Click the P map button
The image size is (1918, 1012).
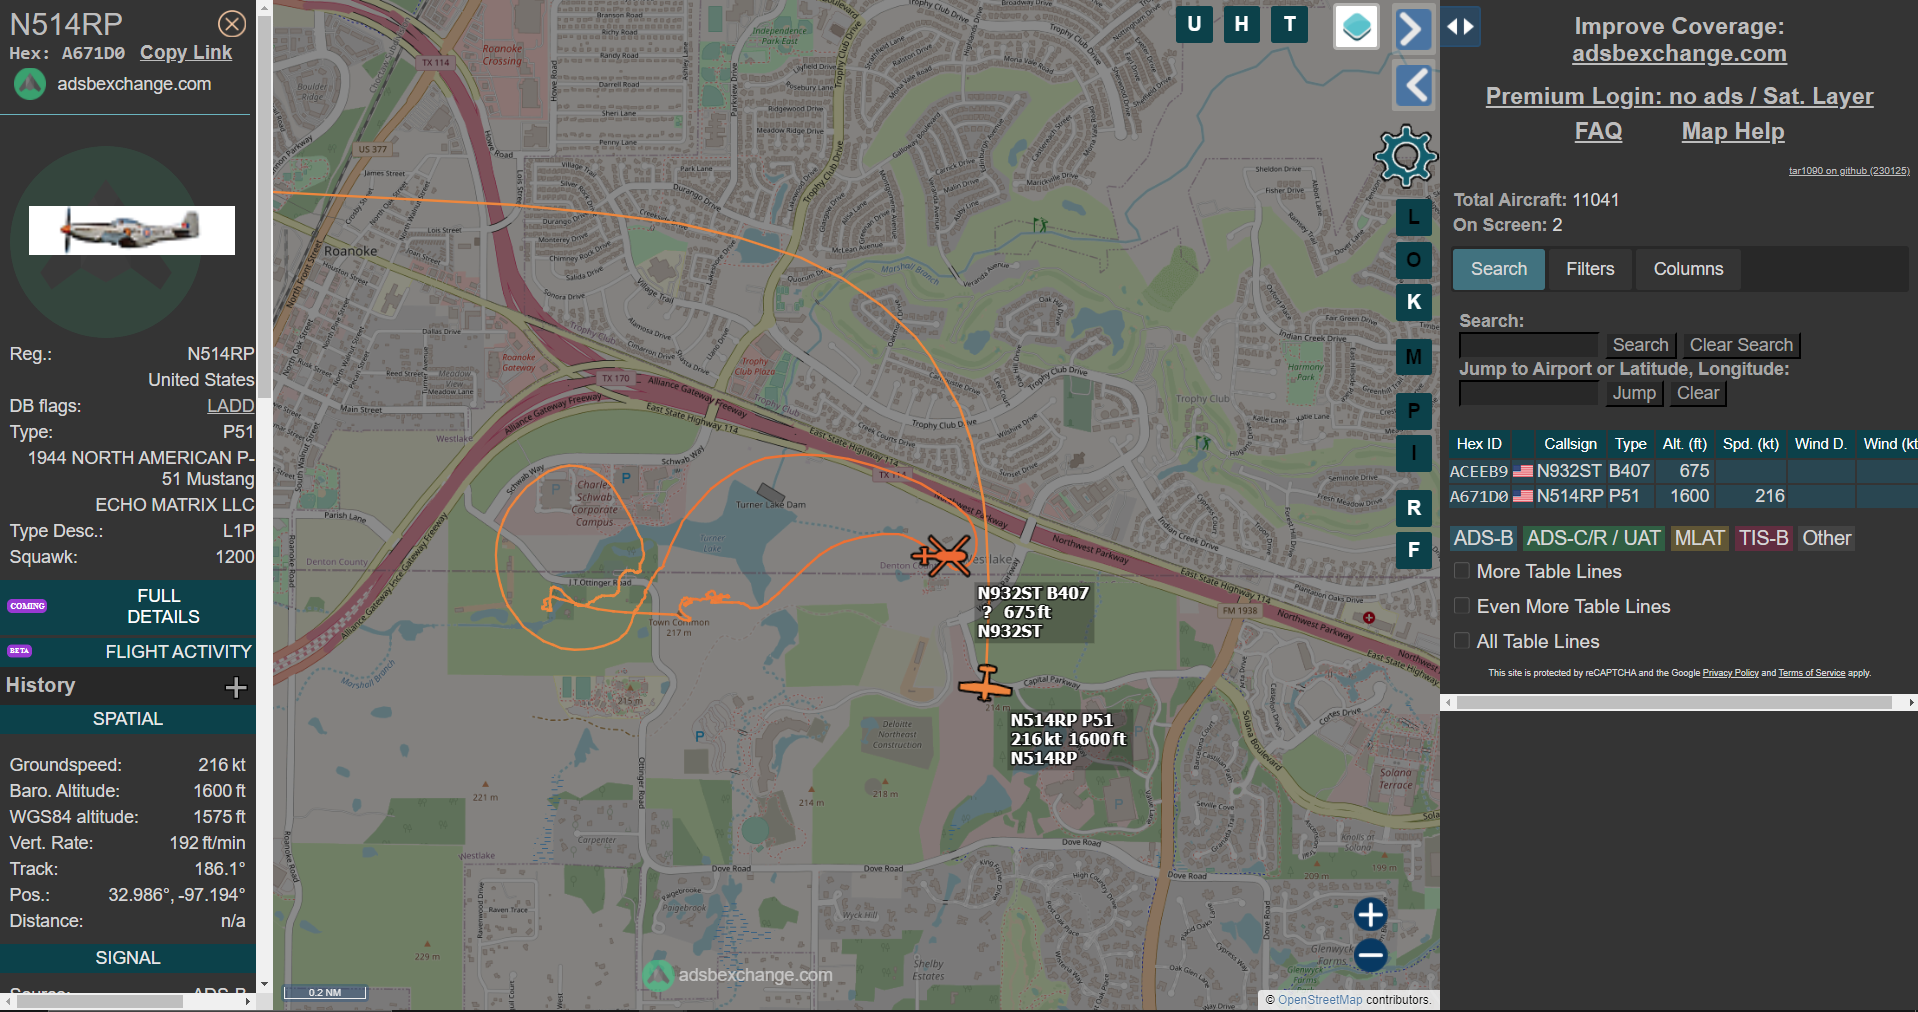click(1414, 411)
